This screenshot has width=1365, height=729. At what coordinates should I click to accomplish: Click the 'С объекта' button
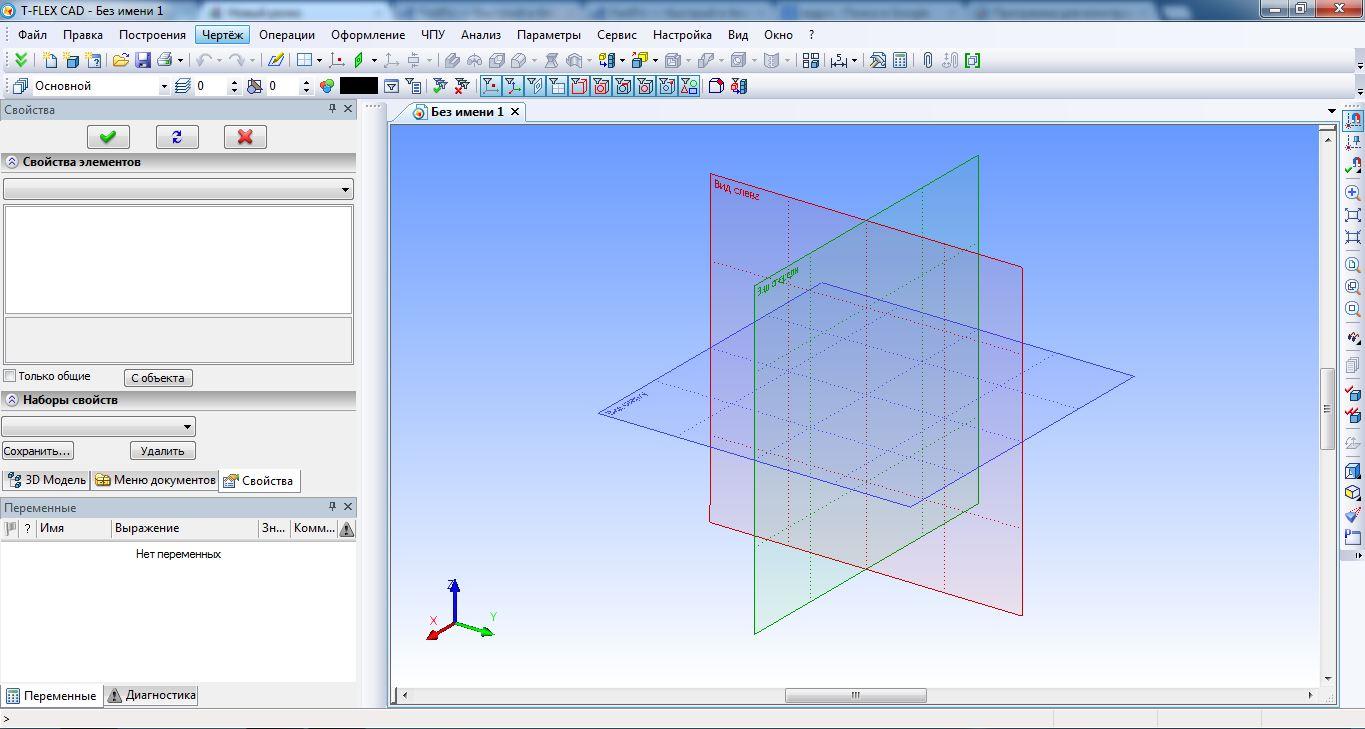point(158,378)
